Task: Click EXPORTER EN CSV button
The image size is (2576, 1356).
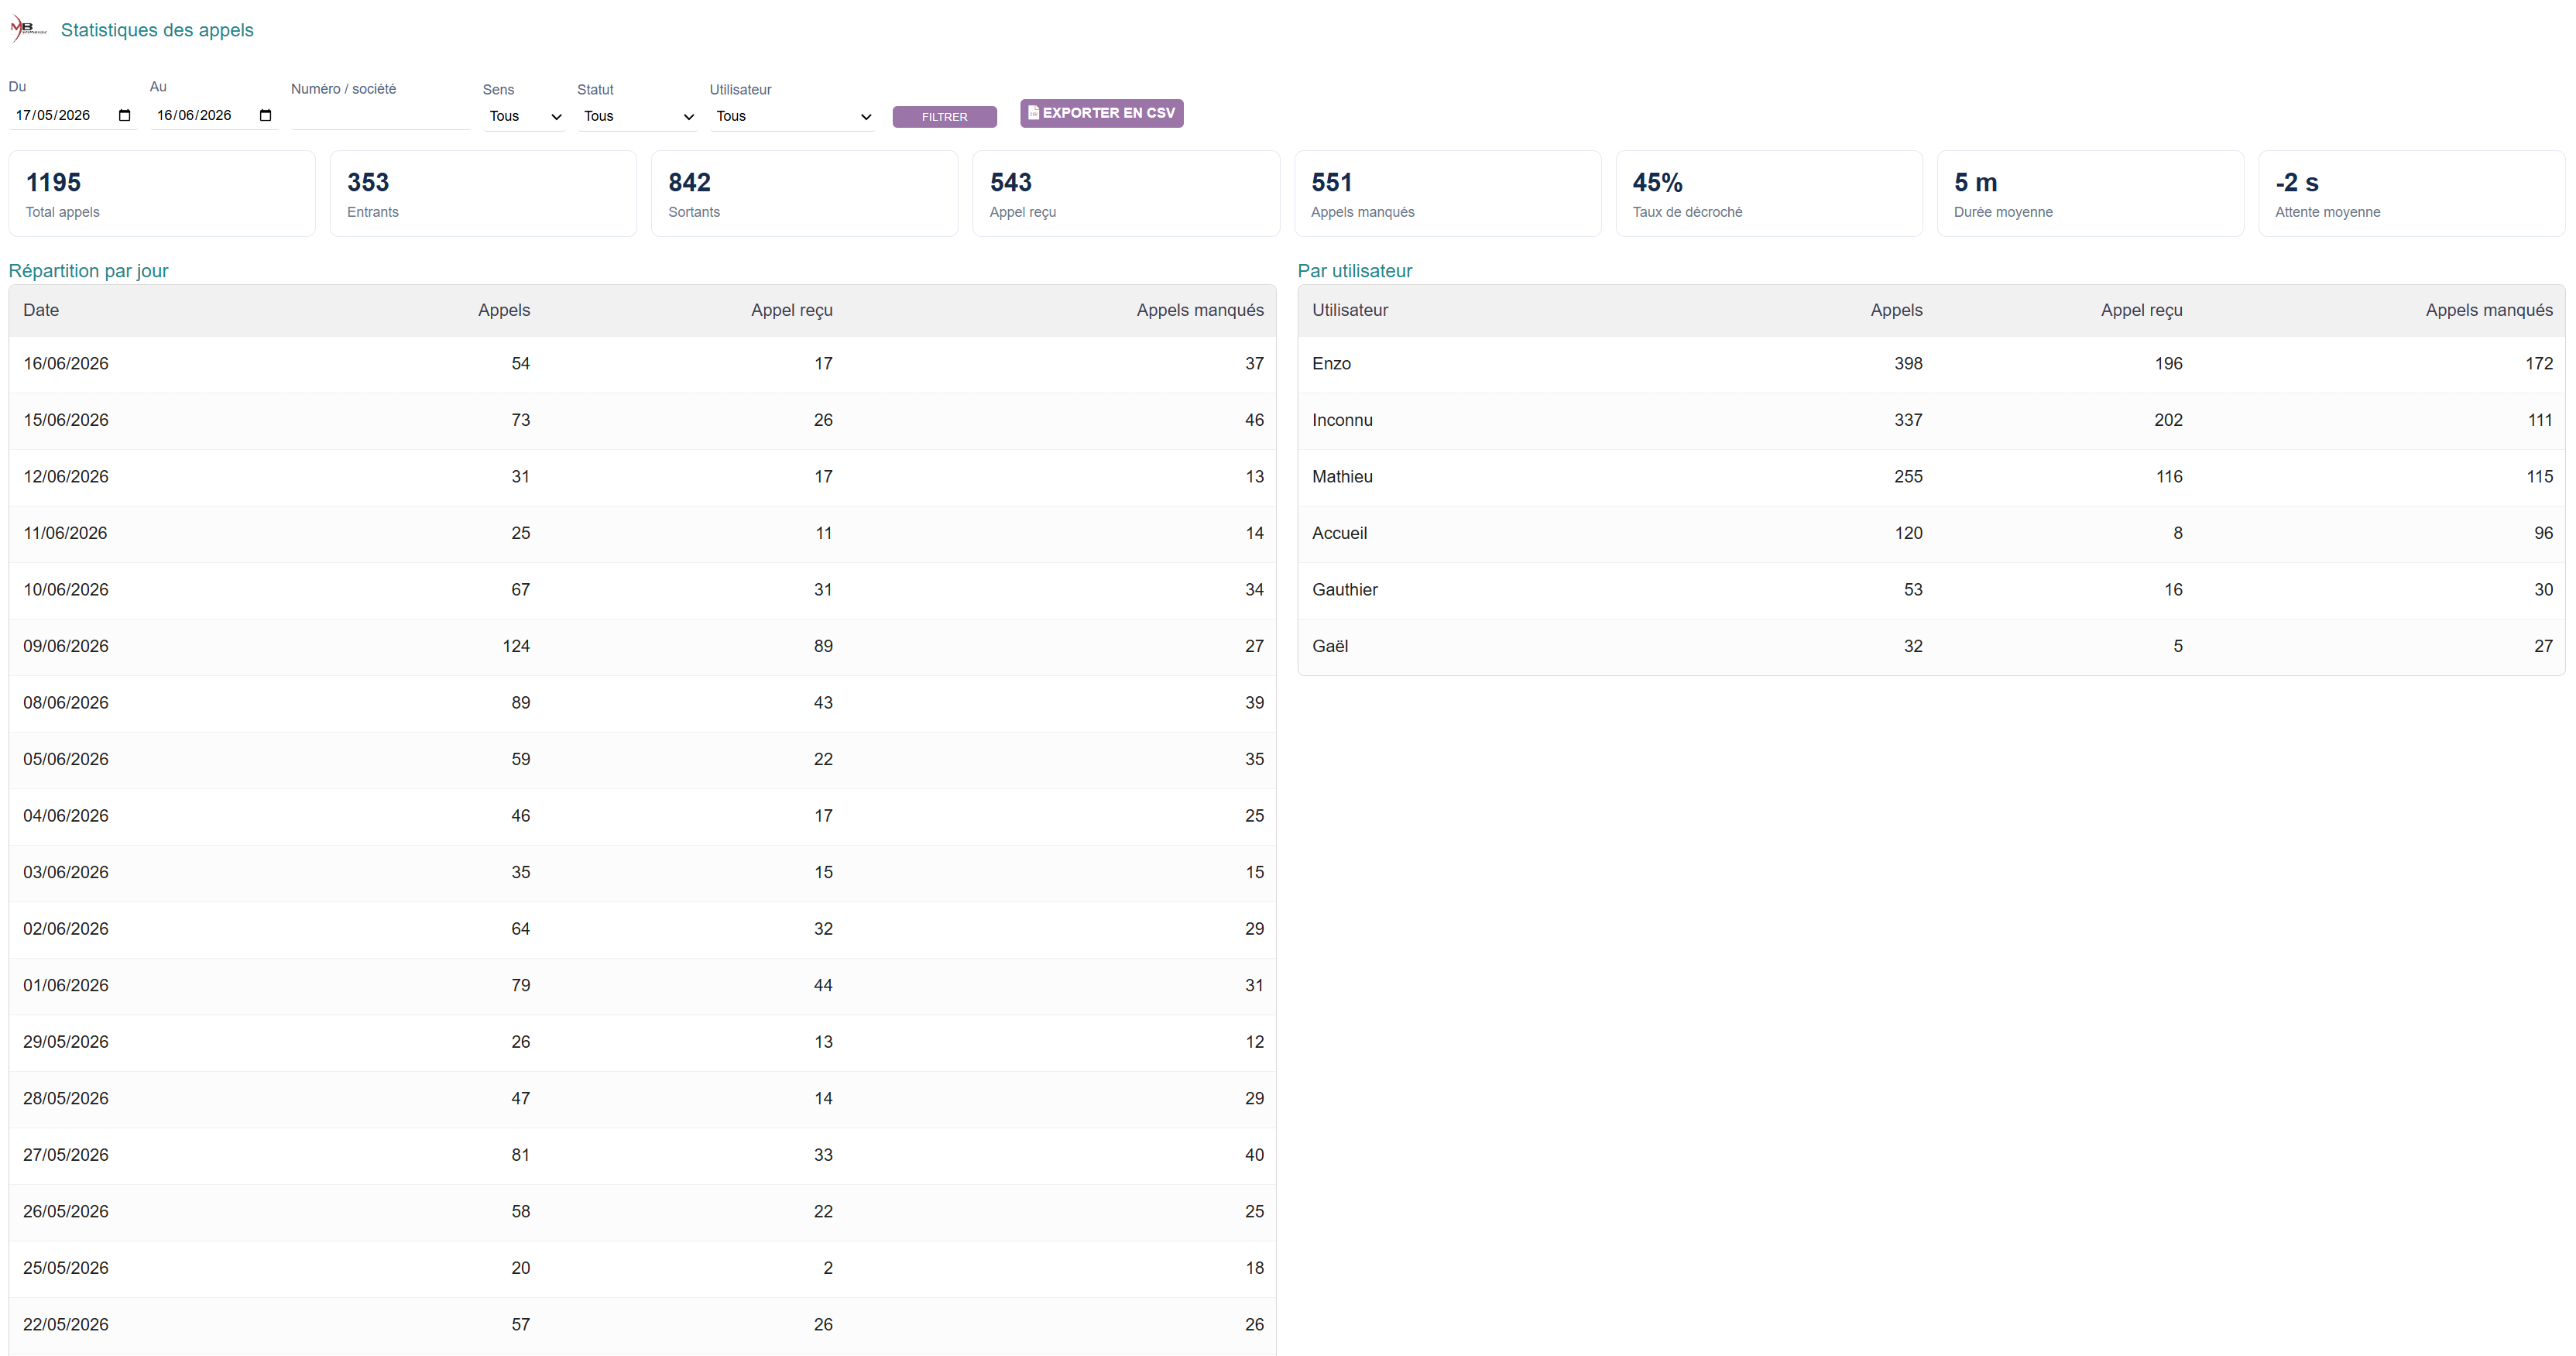Action: [1101, 113]
